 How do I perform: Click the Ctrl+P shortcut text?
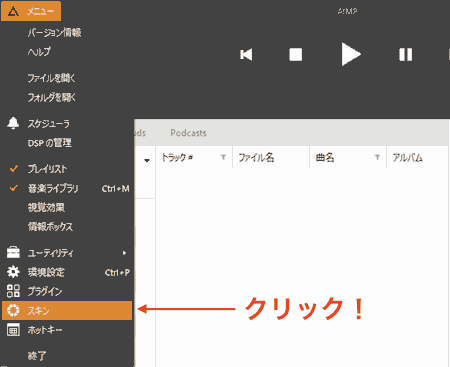point(117,272)
